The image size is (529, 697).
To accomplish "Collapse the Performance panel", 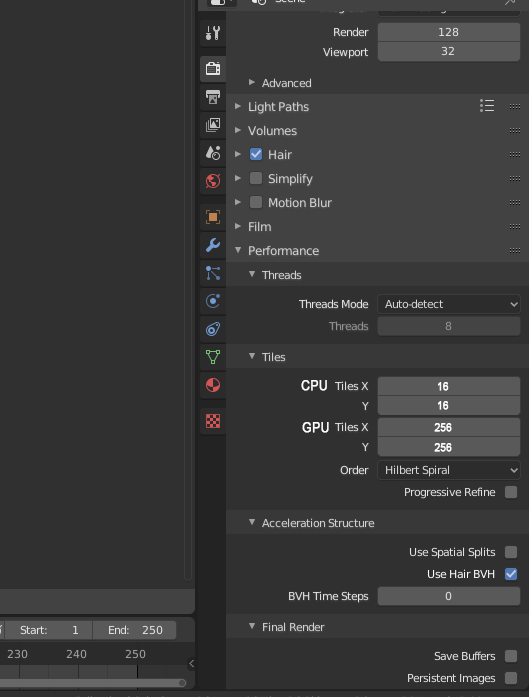I will [x=238, y=250].
